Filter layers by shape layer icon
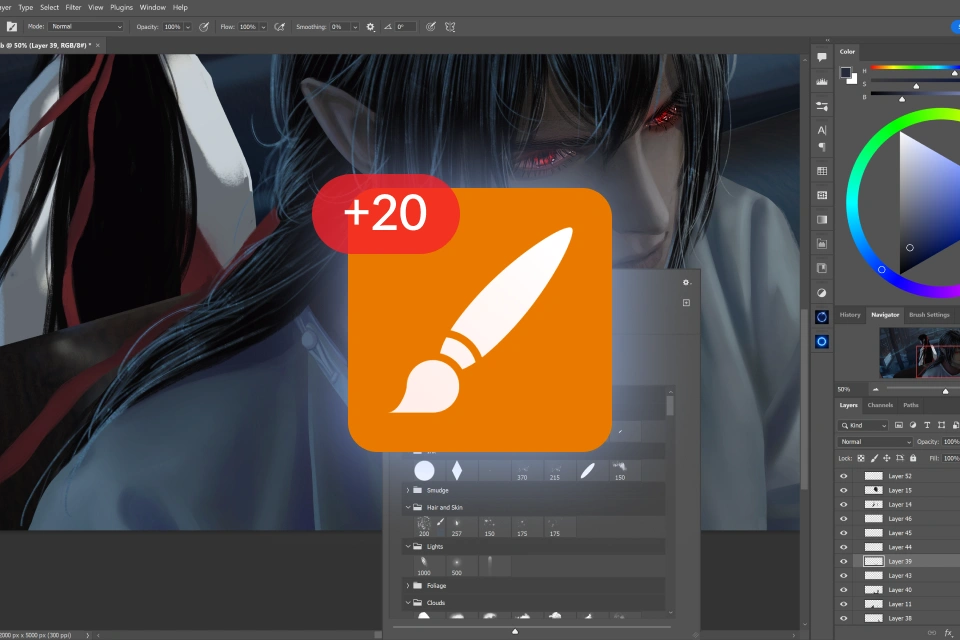This screenshot has width=960, height=640. [941, 425]
